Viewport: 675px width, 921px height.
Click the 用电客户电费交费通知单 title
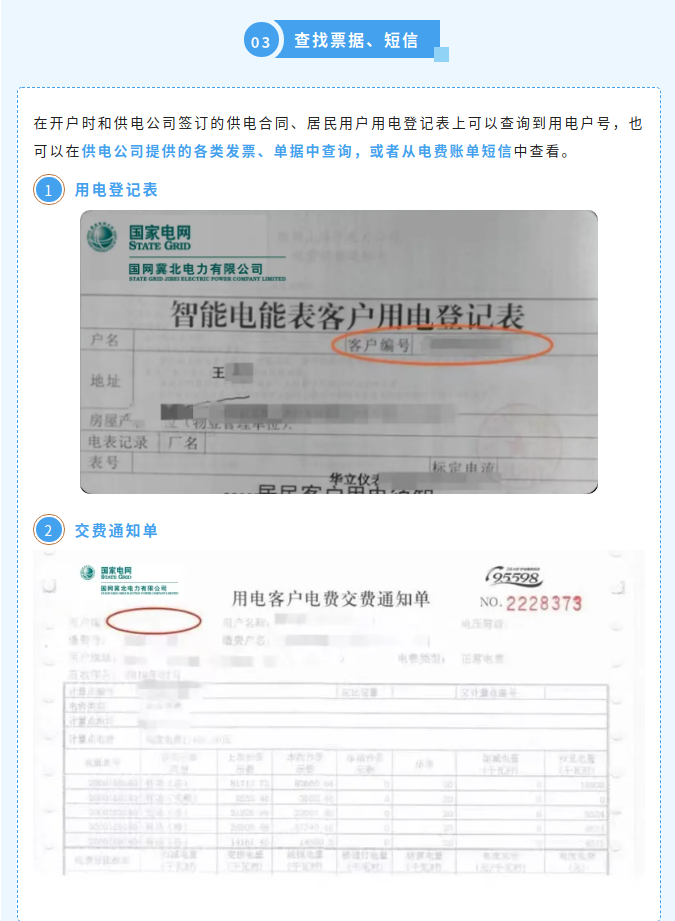[331, 599]
